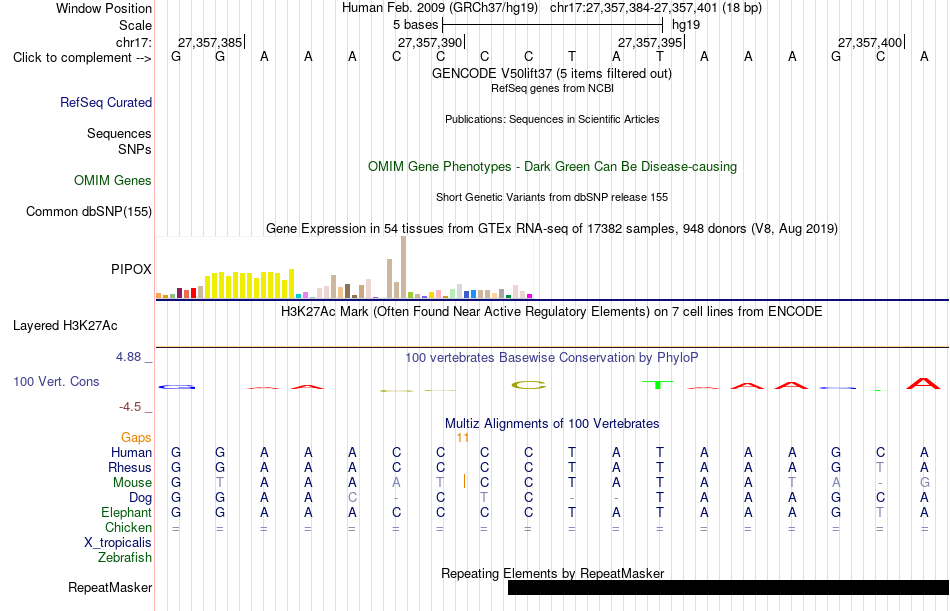The height and width of the screenshot is (611, 950).
Task: Click the hg19 label beside scale bar
Action: tap(686, 25)
